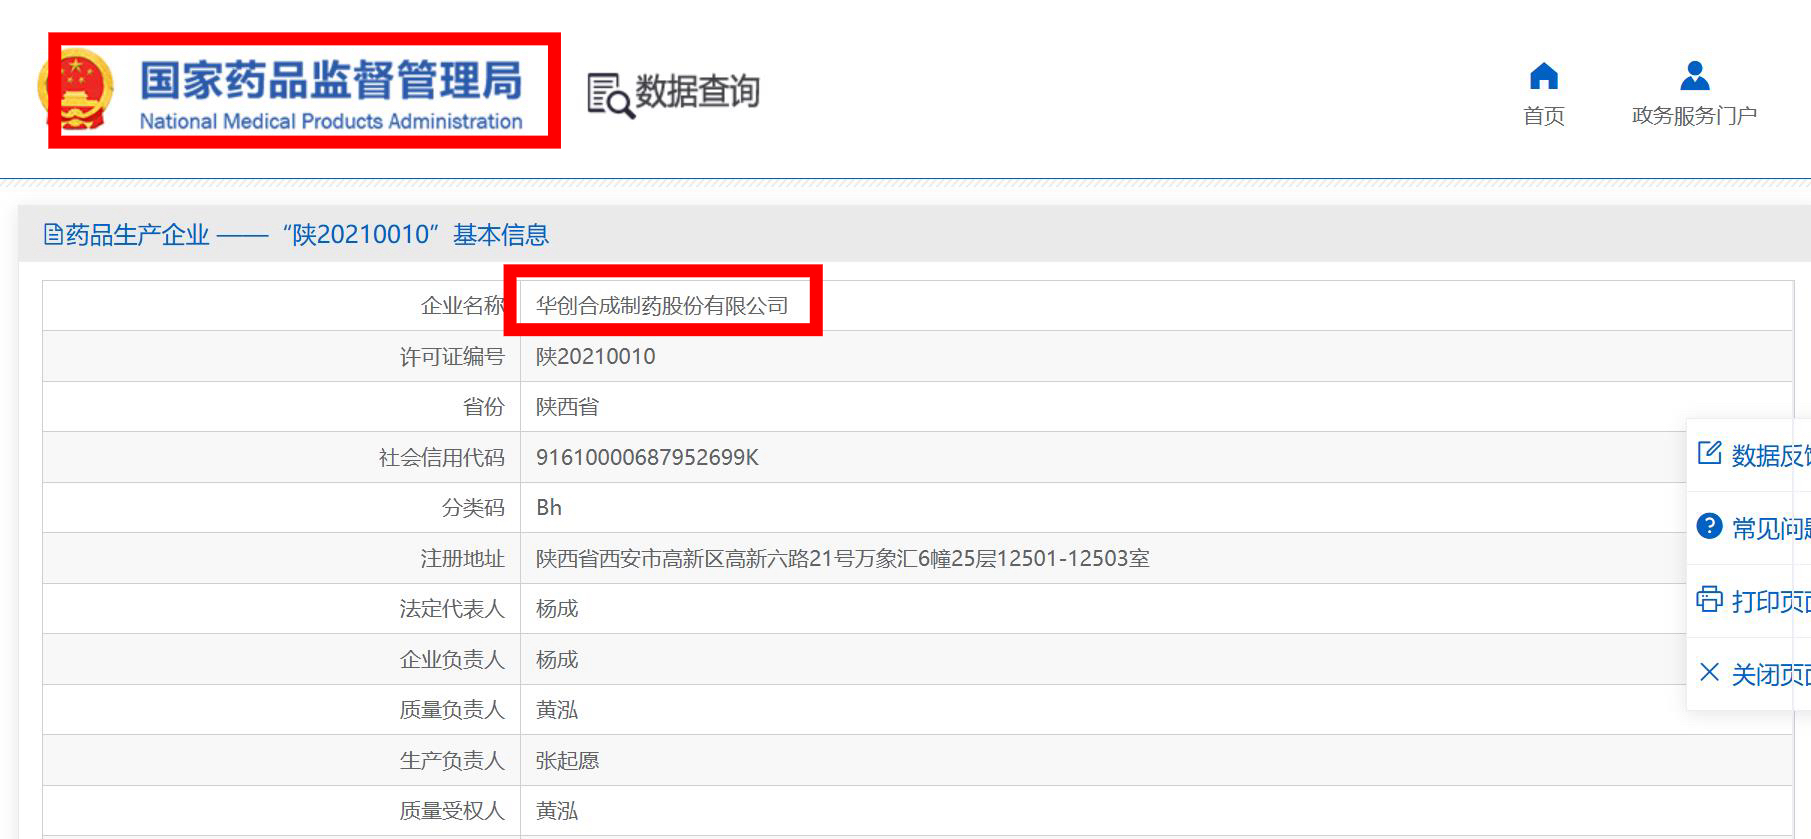Screen dimensions: 1811x839
Task: Click 杨成 in the 企业负责人 row
Action: click(557, 660)
